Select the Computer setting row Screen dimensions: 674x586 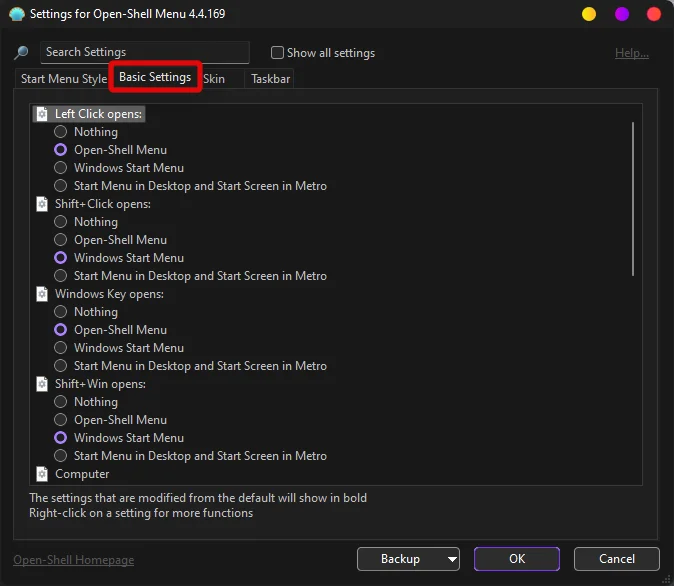(x=72, y=474)
